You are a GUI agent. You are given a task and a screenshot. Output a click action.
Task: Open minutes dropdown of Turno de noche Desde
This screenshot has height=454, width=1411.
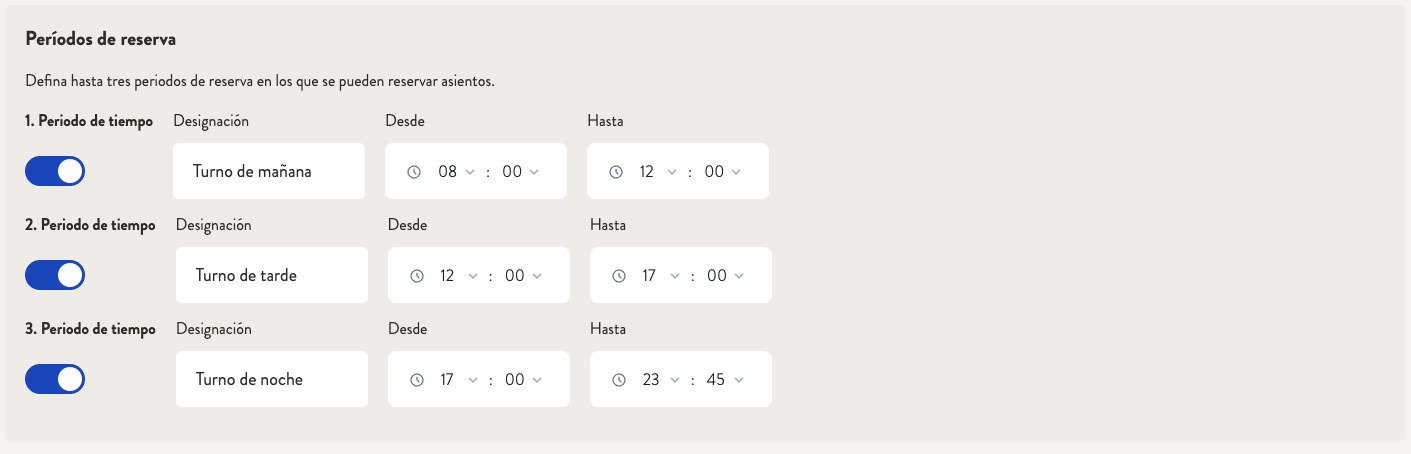tap(523, 380)
